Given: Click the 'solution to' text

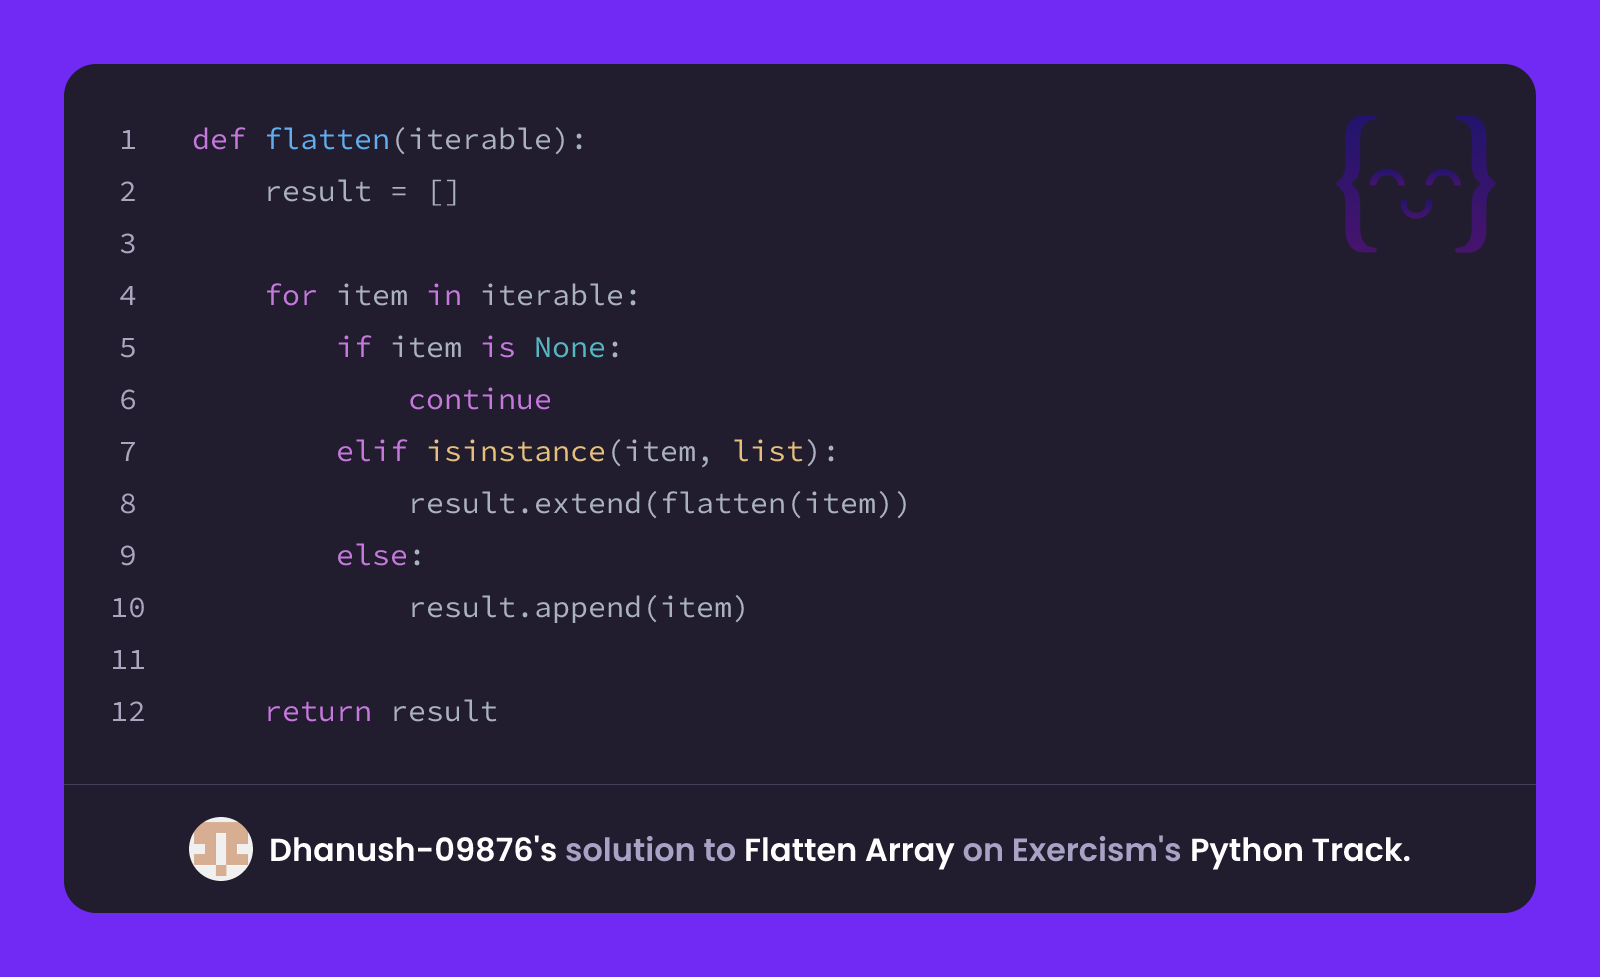Looking at the screenshot, I should [x=650, y=850].
